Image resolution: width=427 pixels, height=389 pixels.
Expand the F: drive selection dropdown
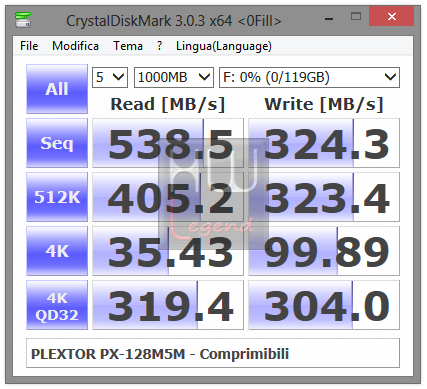click(309, 77)
